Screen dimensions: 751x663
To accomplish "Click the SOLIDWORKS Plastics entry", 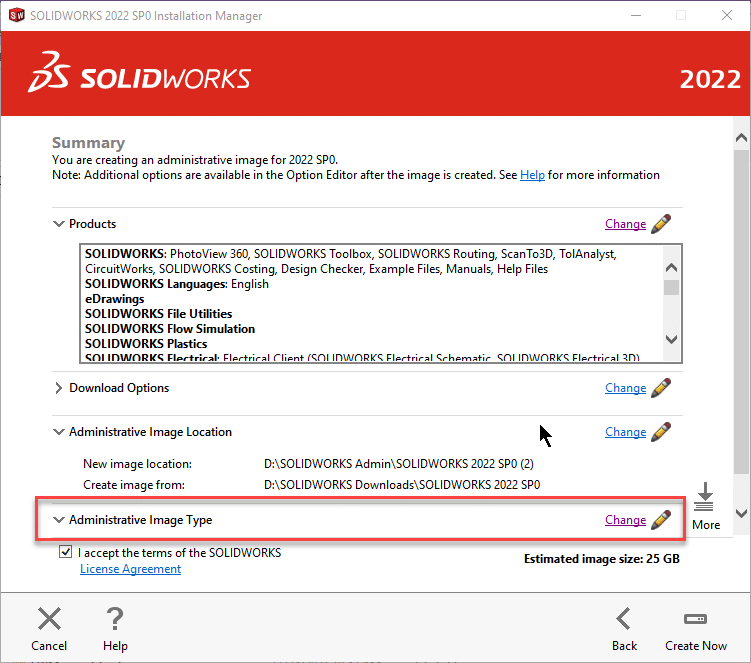I will [x=146, y=343].
